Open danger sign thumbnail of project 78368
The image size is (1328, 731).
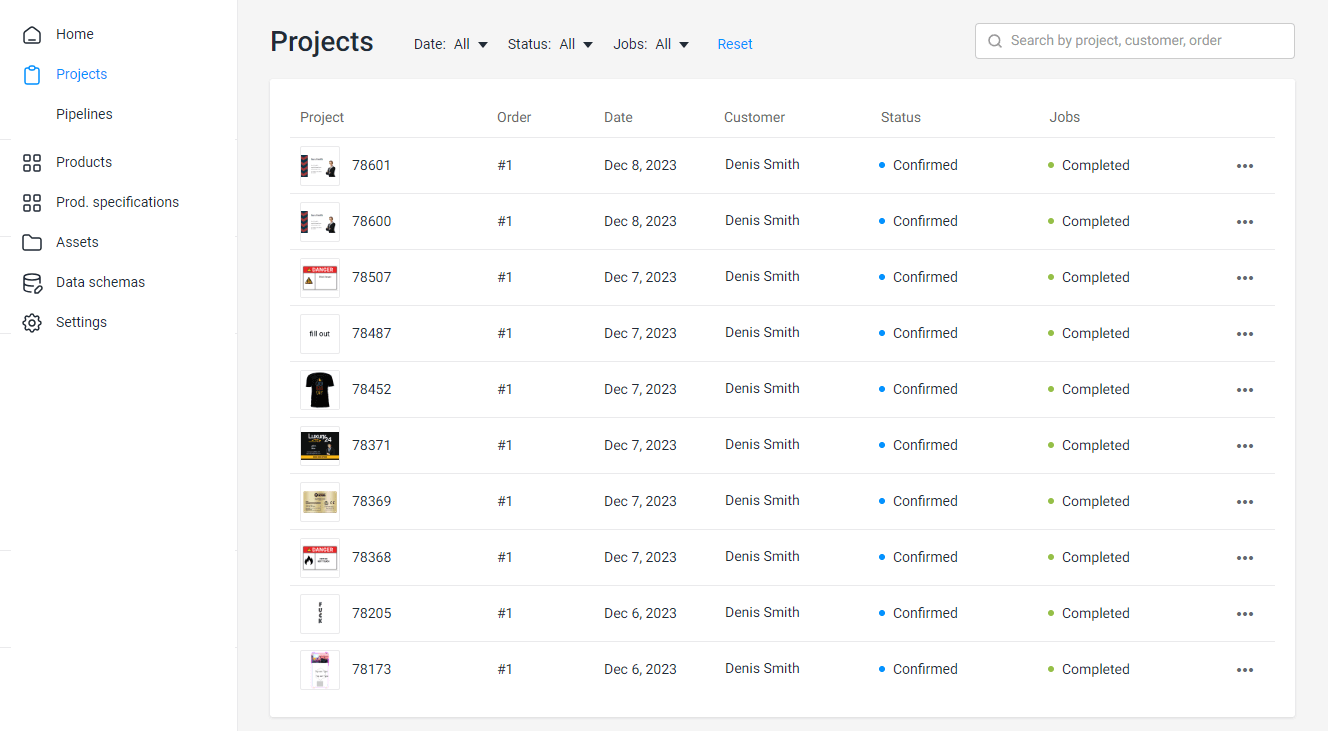coord(320,558)
